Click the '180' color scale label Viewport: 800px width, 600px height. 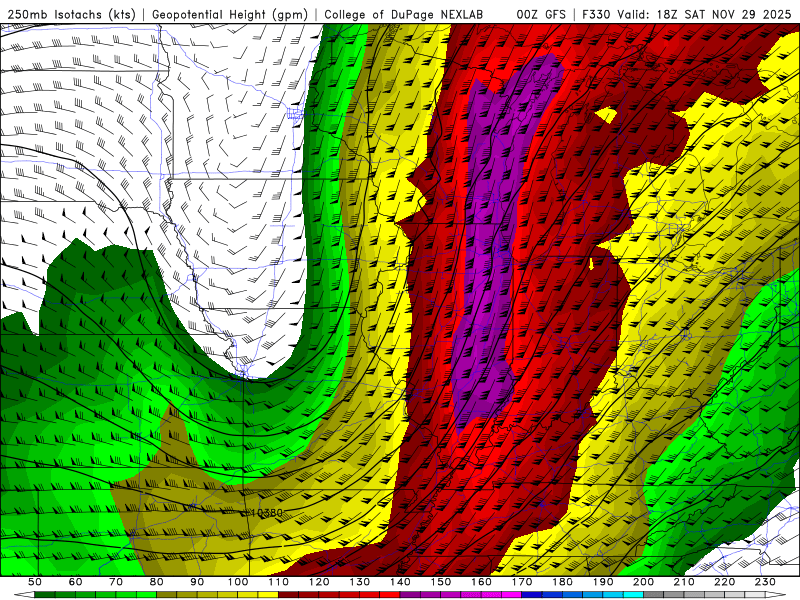(562, 582)
